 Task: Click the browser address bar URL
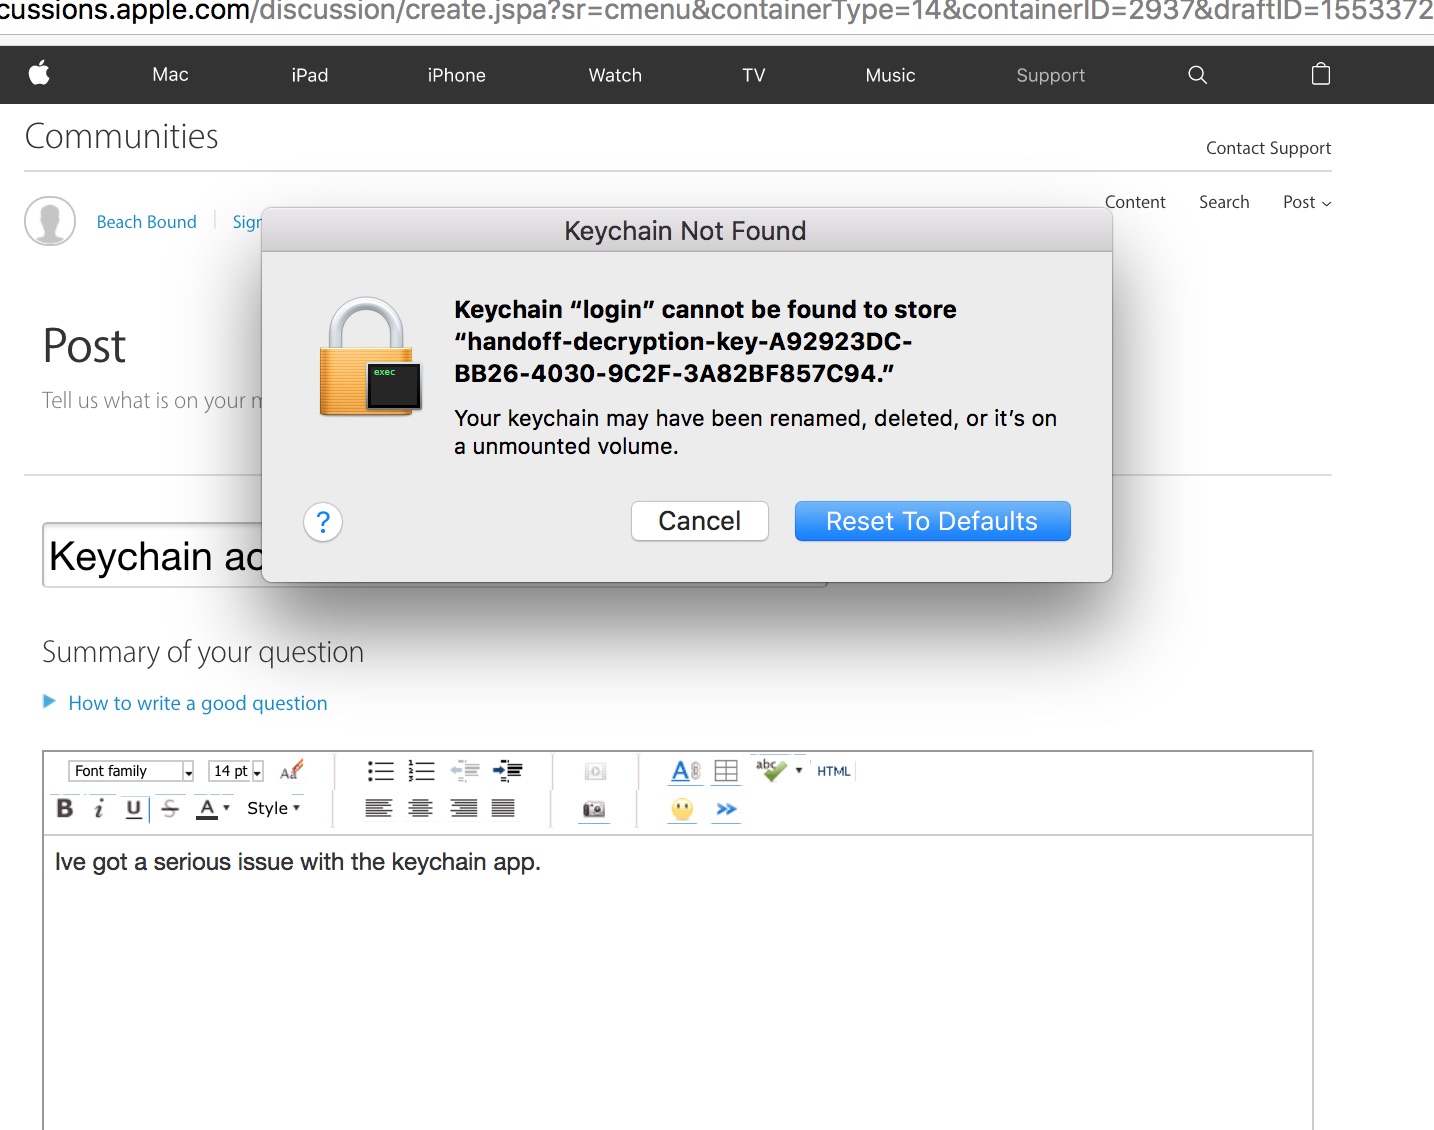(717, 12)
